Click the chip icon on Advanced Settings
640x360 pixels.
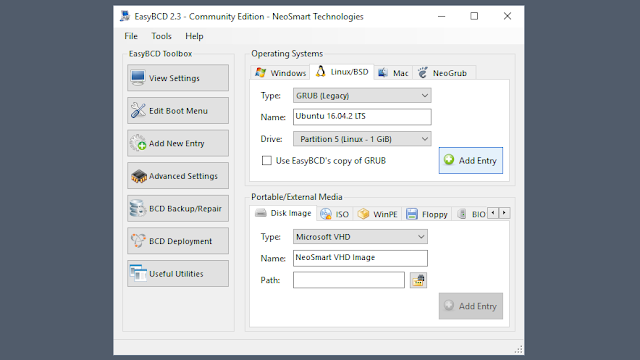(x=138, y=176)
